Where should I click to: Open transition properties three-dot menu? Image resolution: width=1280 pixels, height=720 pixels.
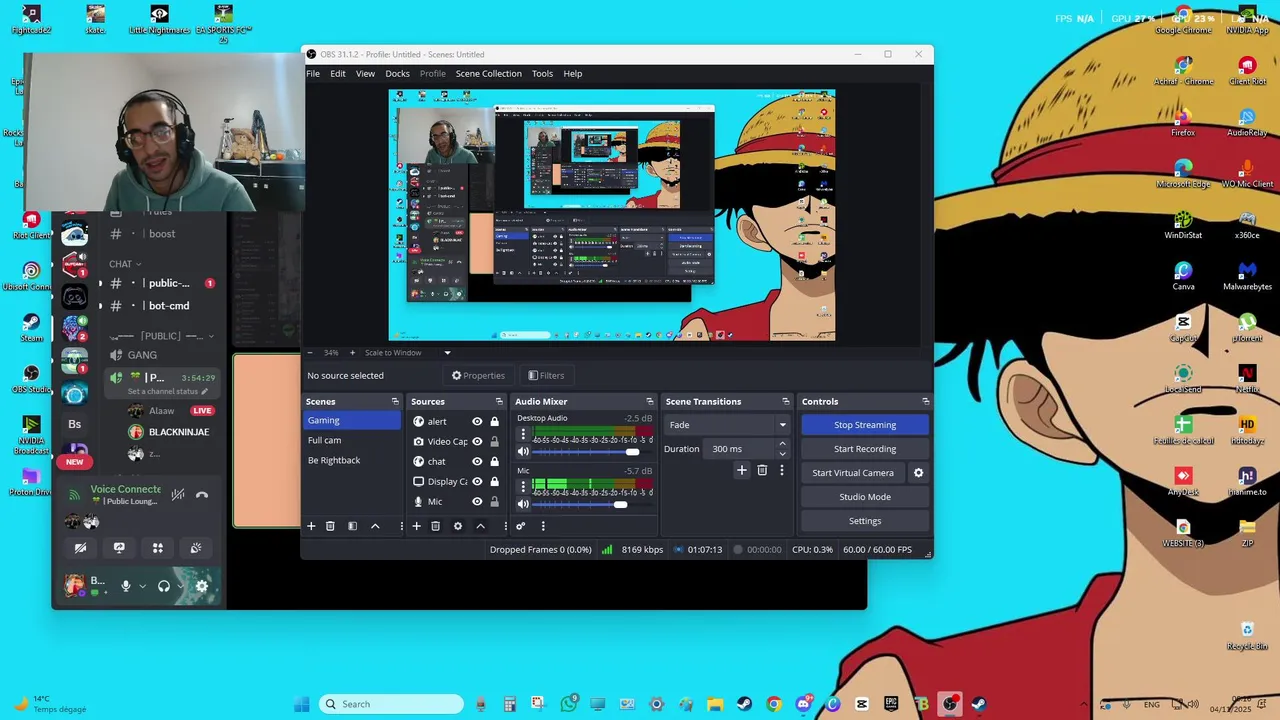click(x=782, y=470)
